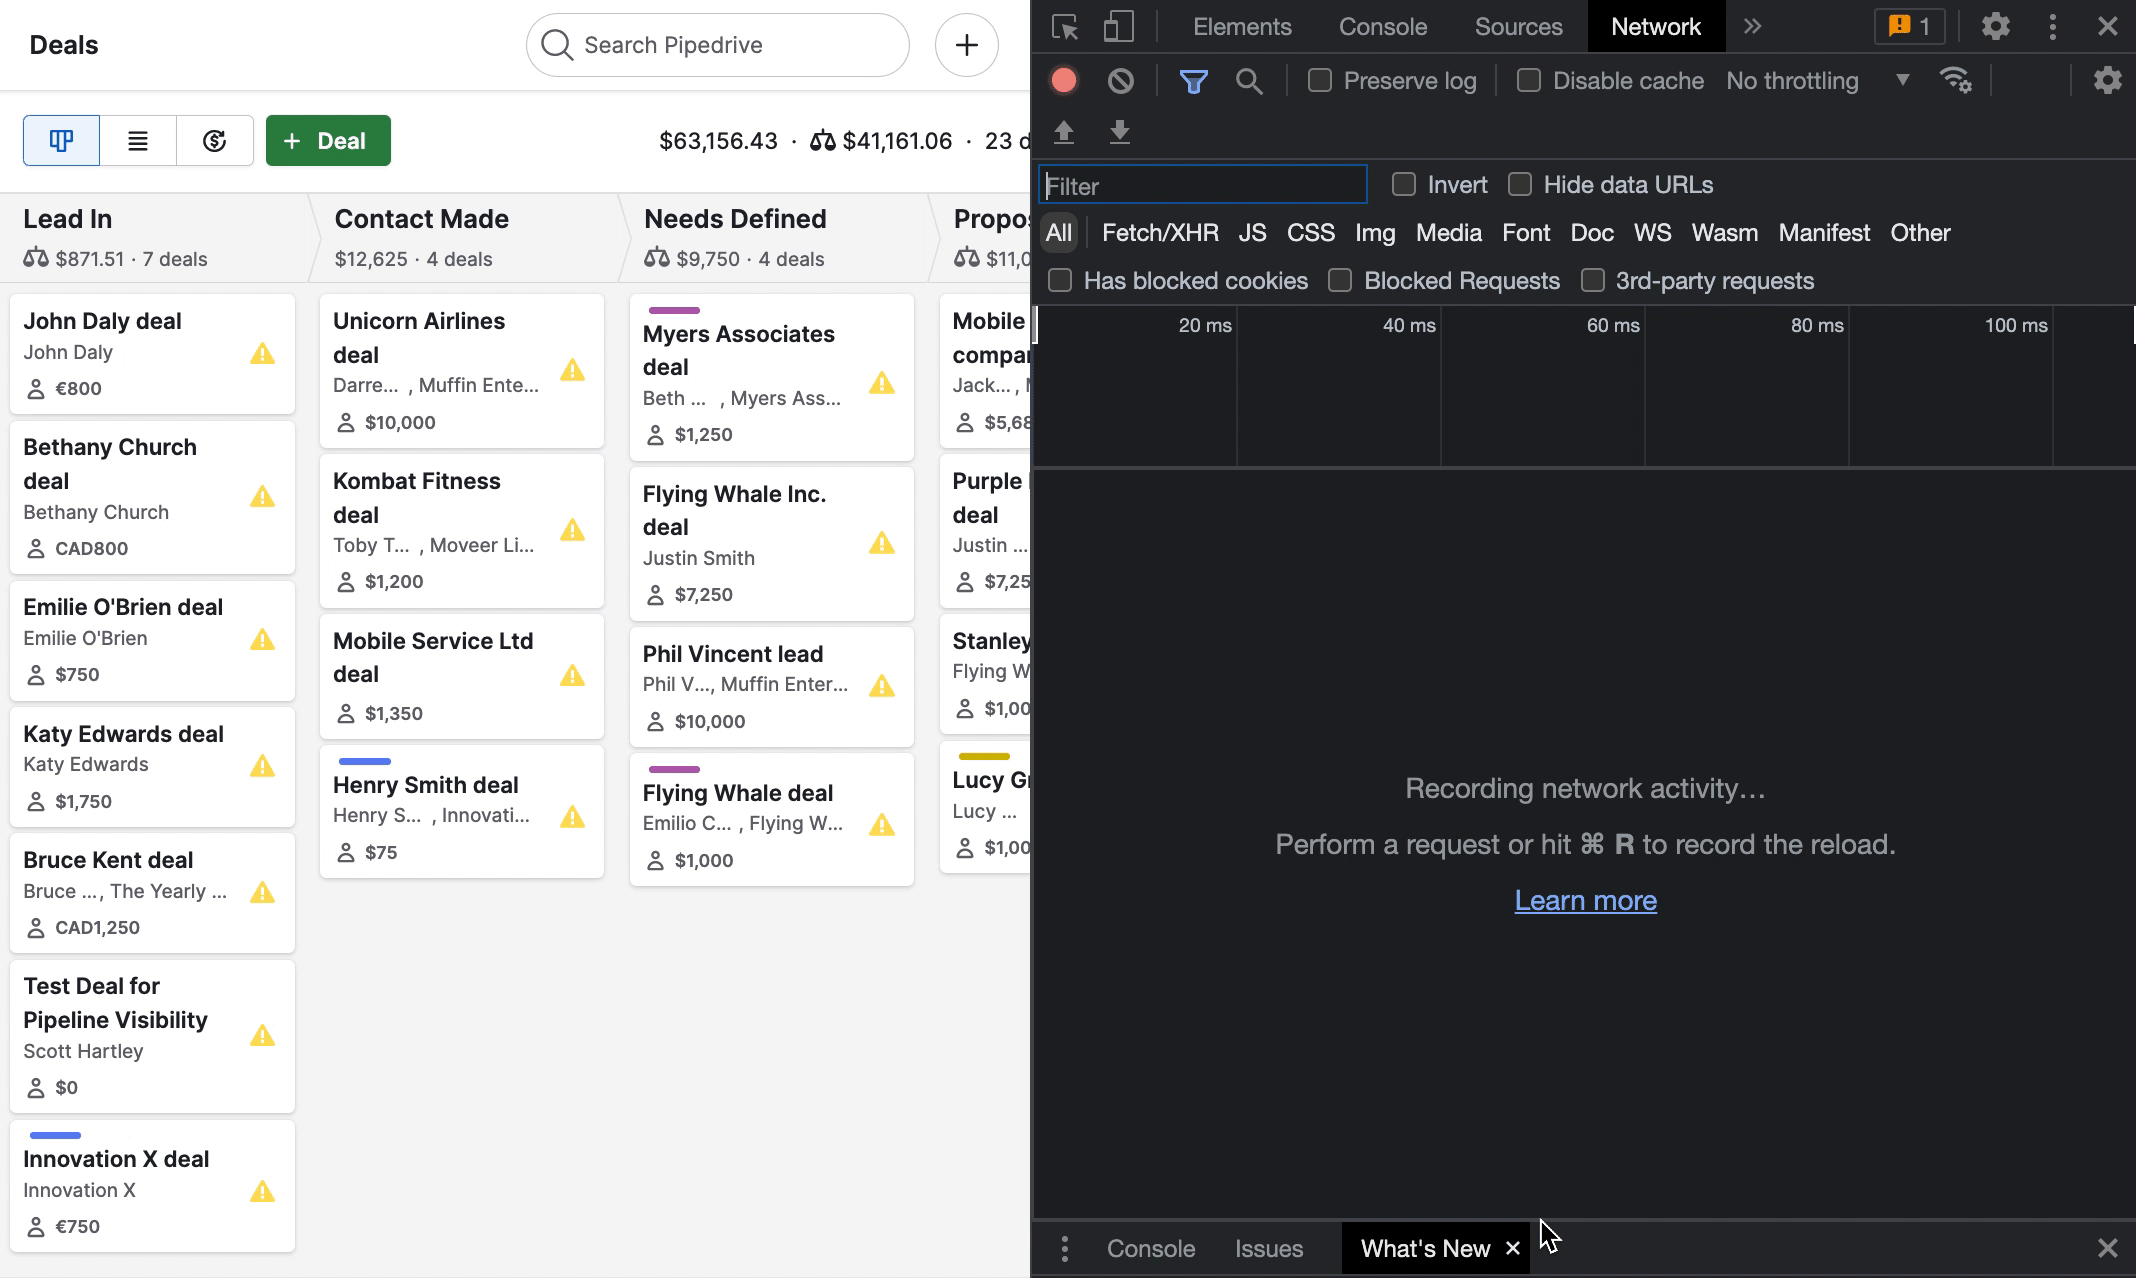Switch to deals list view
The height and width of the screenshot is (1278, 2136).
pos(138,141)
